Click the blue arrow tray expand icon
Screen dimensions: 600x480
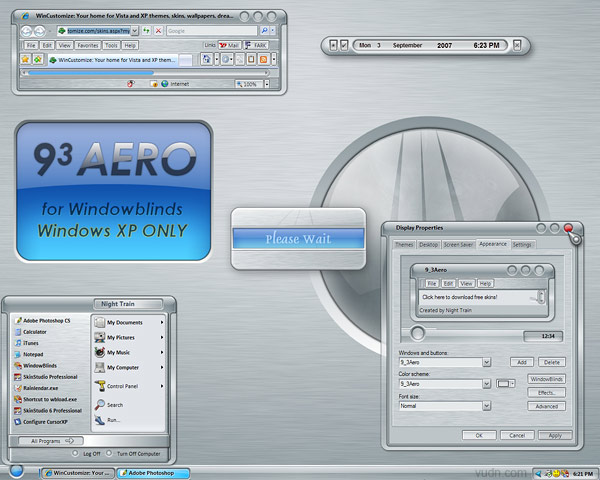coord(539,474)
